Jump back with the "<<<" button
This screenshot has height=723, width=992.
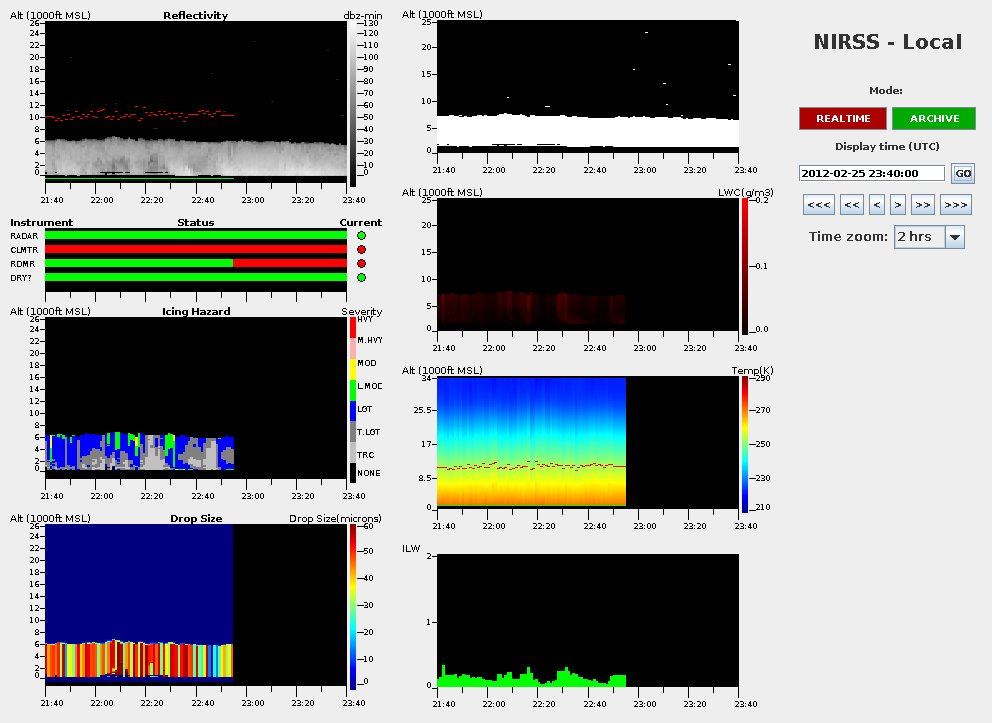818,205
